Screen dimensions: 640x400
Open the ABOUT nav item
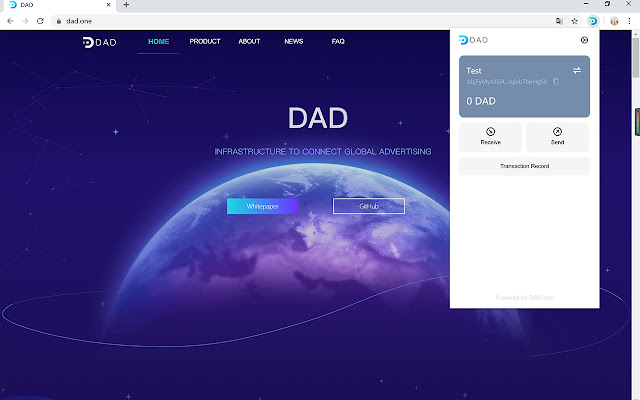click(249, 42)
